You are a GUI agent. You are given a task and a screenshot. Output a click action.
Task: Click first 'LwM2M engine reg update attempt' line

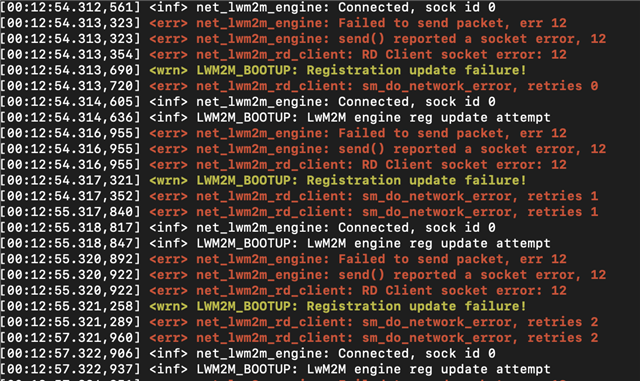275,118
